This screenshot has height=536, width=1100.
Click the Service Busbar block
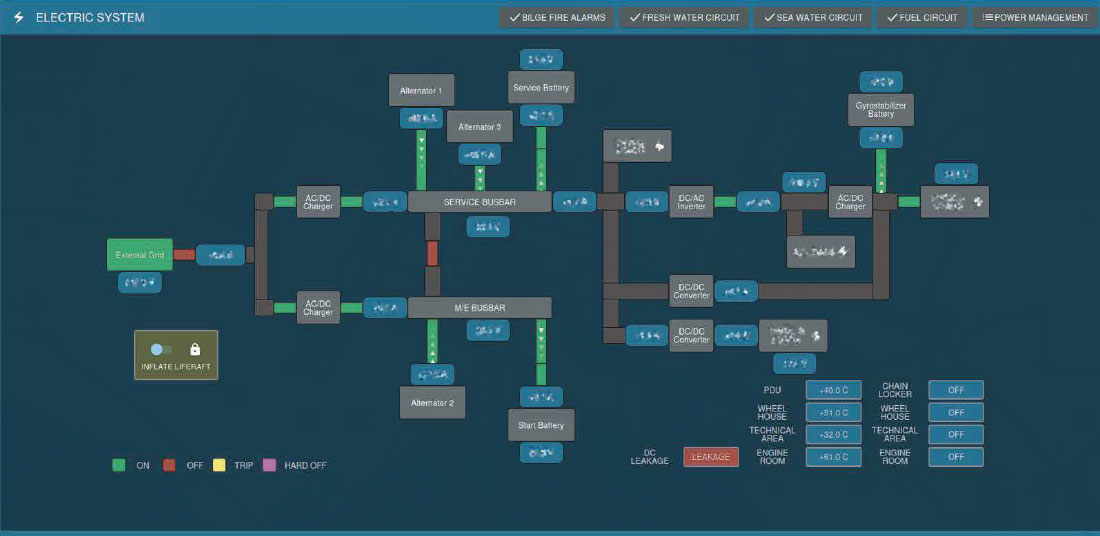480,202
